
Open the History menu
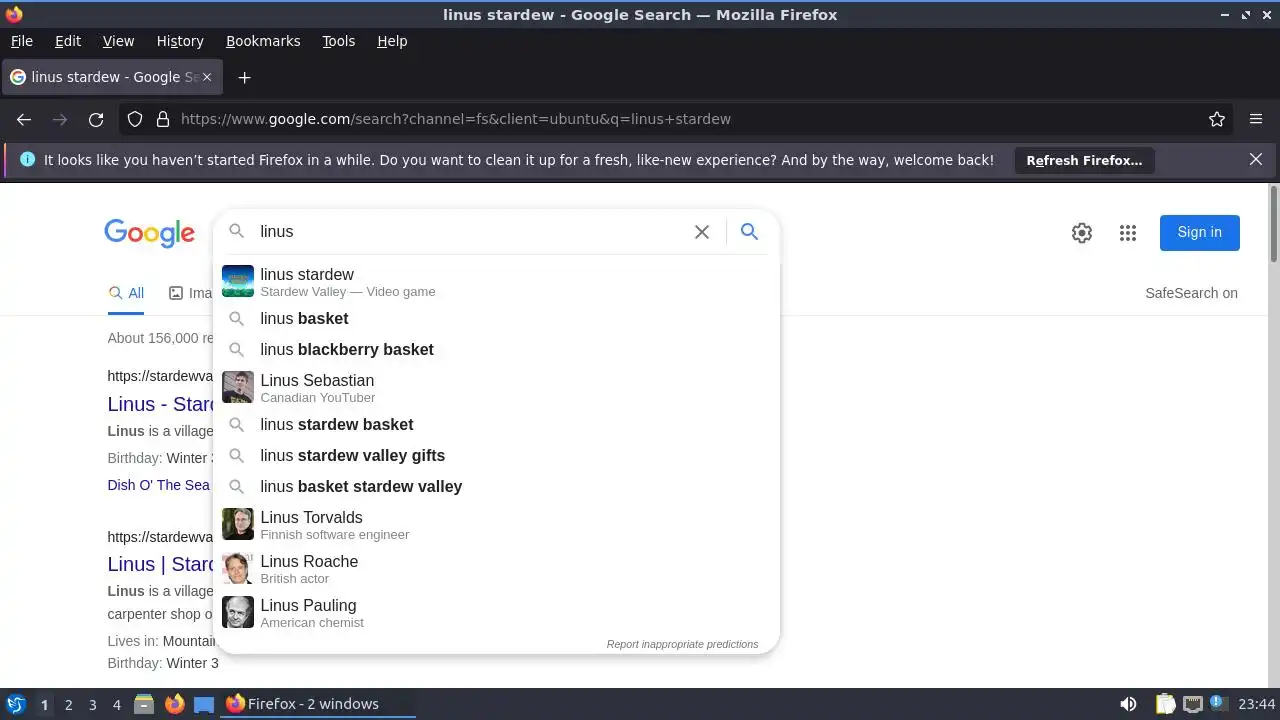click(180, 41)
